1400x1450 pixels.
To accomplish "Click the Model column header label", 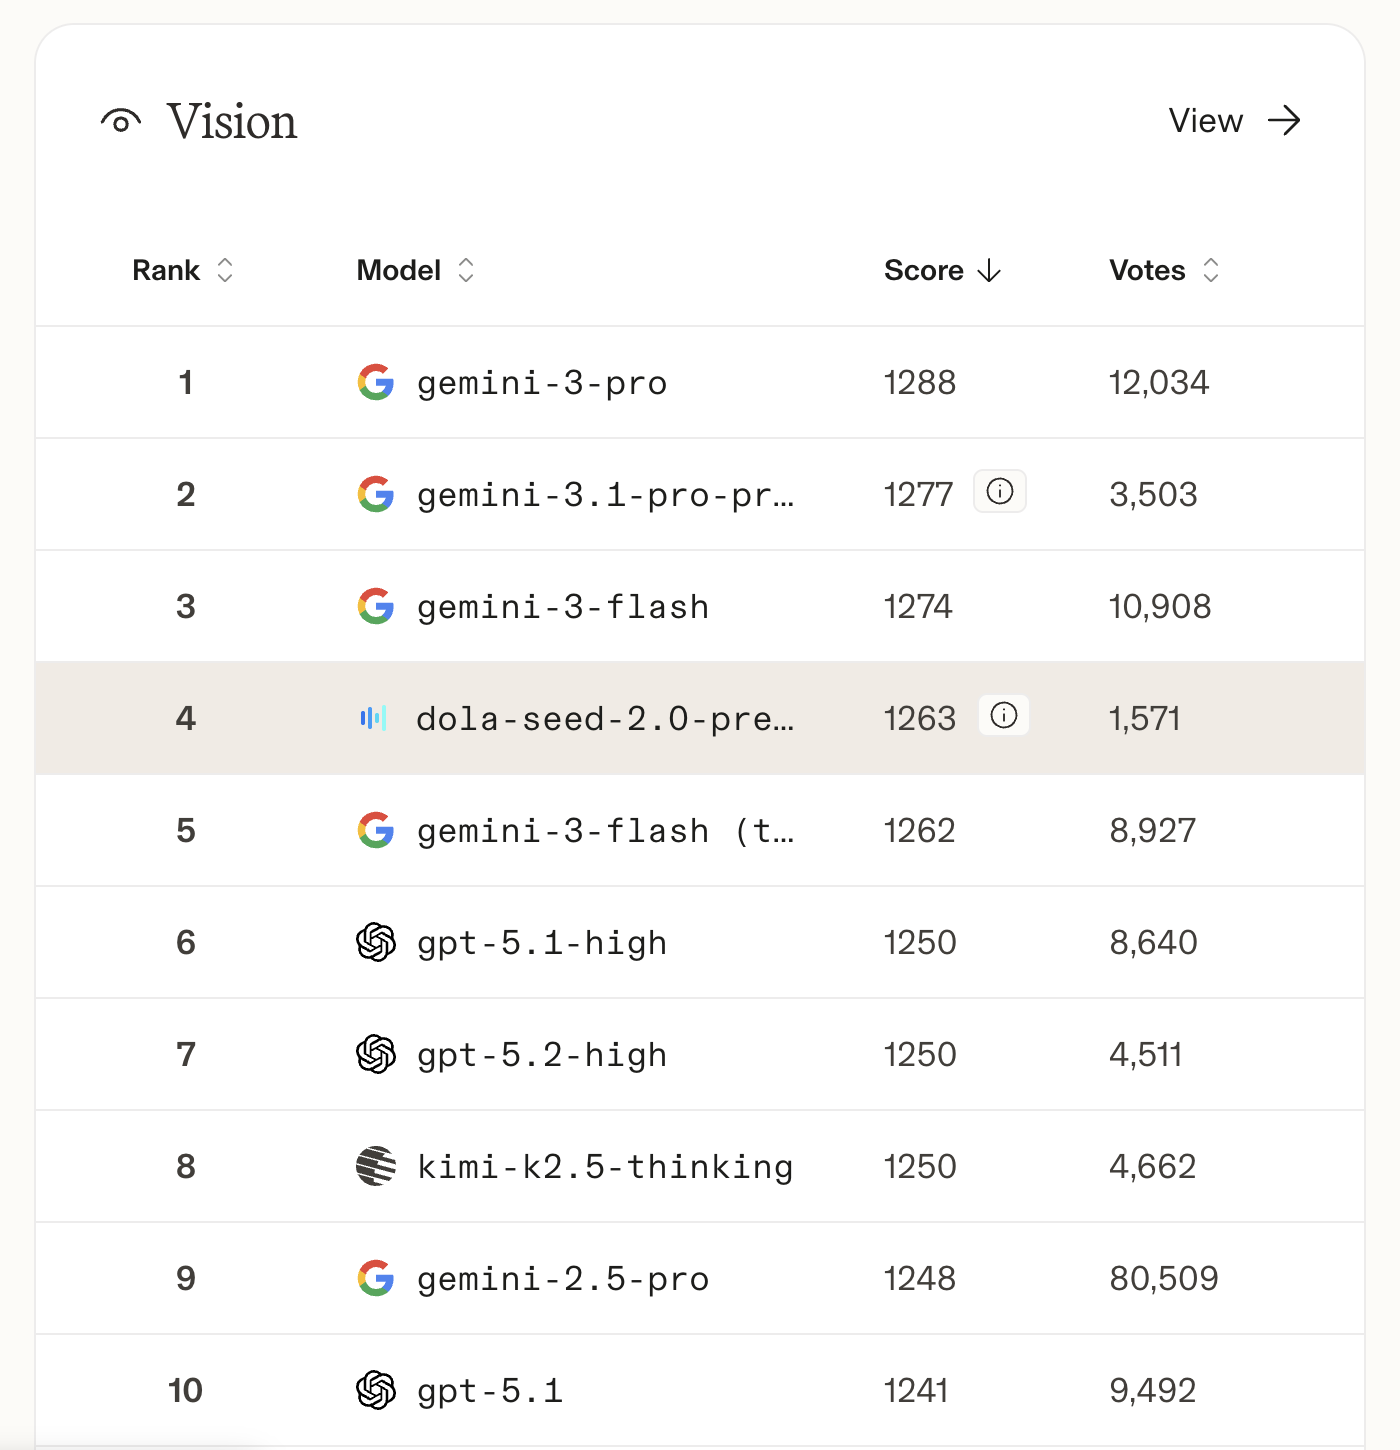I will tap(399, 270).
